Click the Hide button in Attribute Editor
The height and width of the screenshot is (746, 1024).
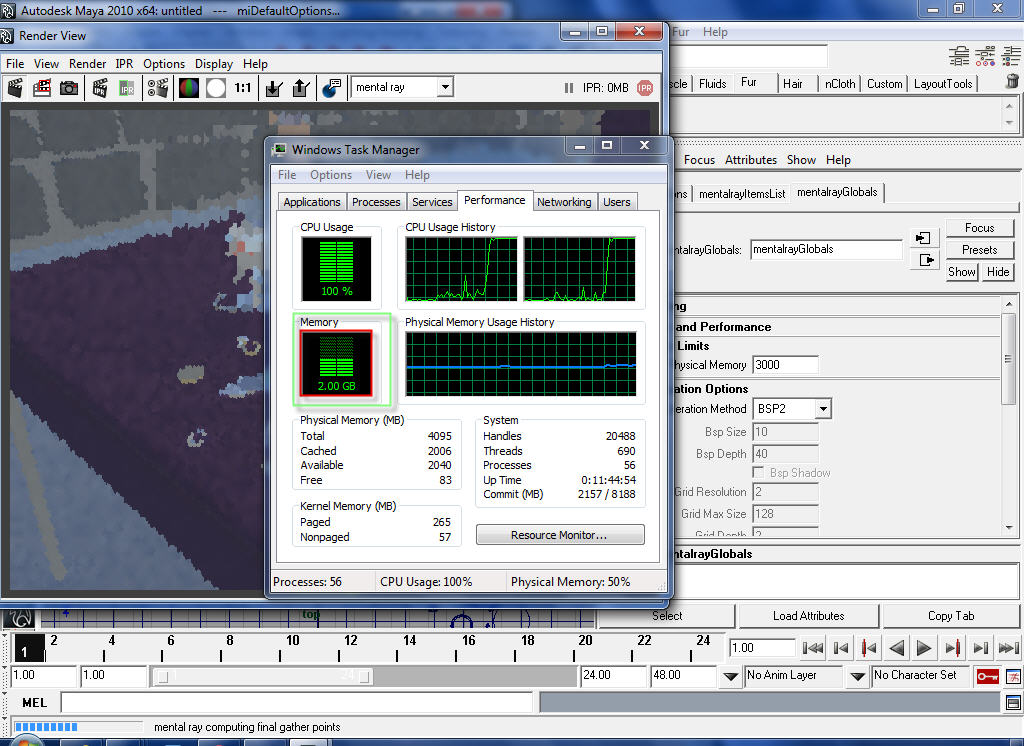[998, 272]
